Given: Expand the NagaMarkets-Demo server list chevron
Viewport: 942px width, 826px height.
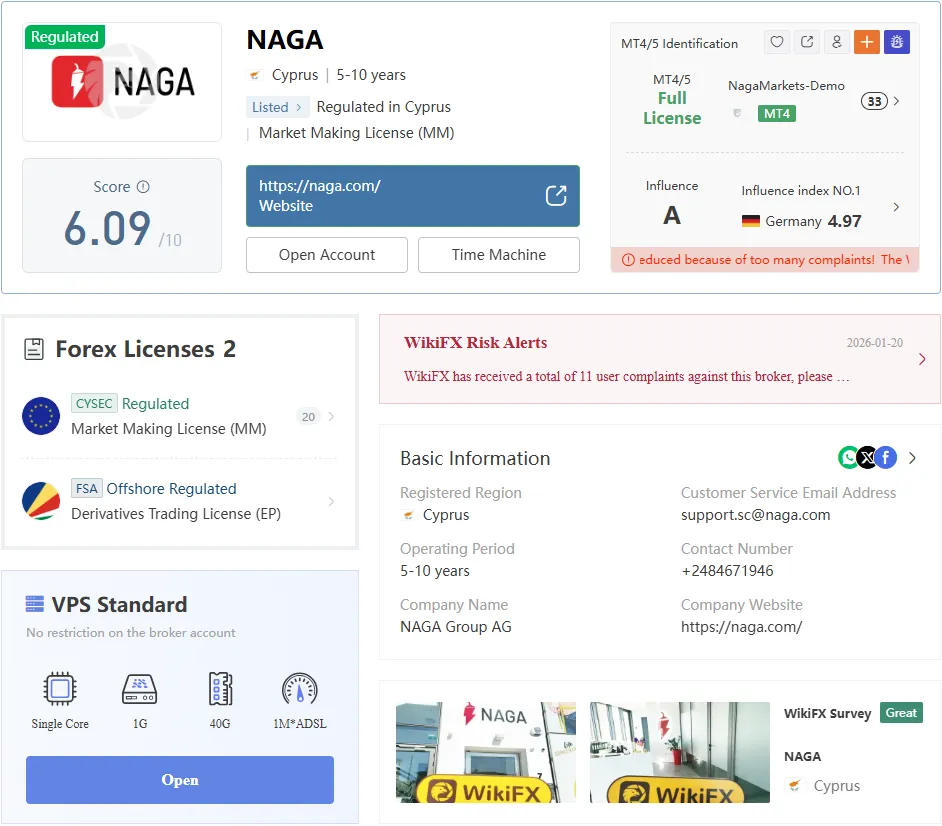Looking at the screenshot, I should pyautogui.click(x=896, y=101).
